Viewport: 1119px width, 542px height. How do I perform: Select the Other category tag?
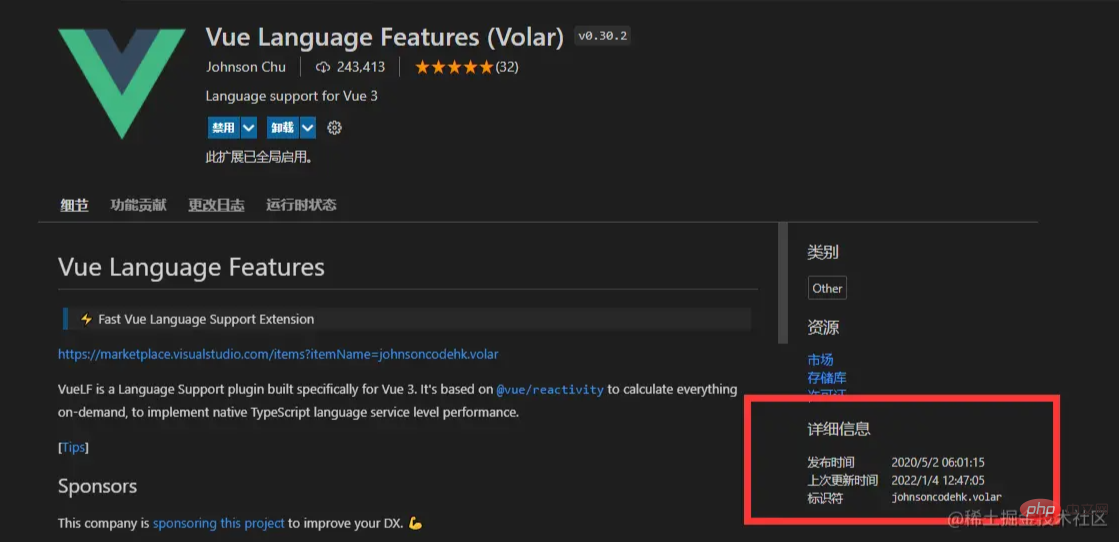click(827, 288)
